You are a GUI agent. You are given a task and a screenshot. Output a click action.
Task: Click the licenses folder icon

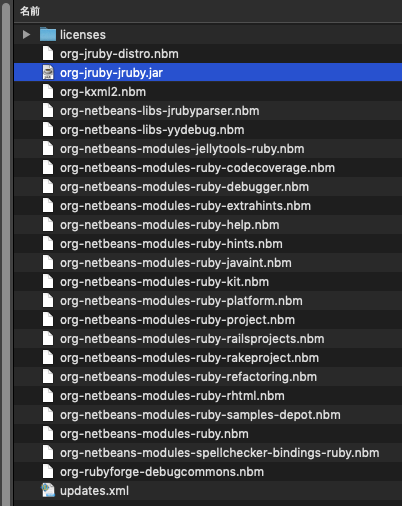coord(48,34)
